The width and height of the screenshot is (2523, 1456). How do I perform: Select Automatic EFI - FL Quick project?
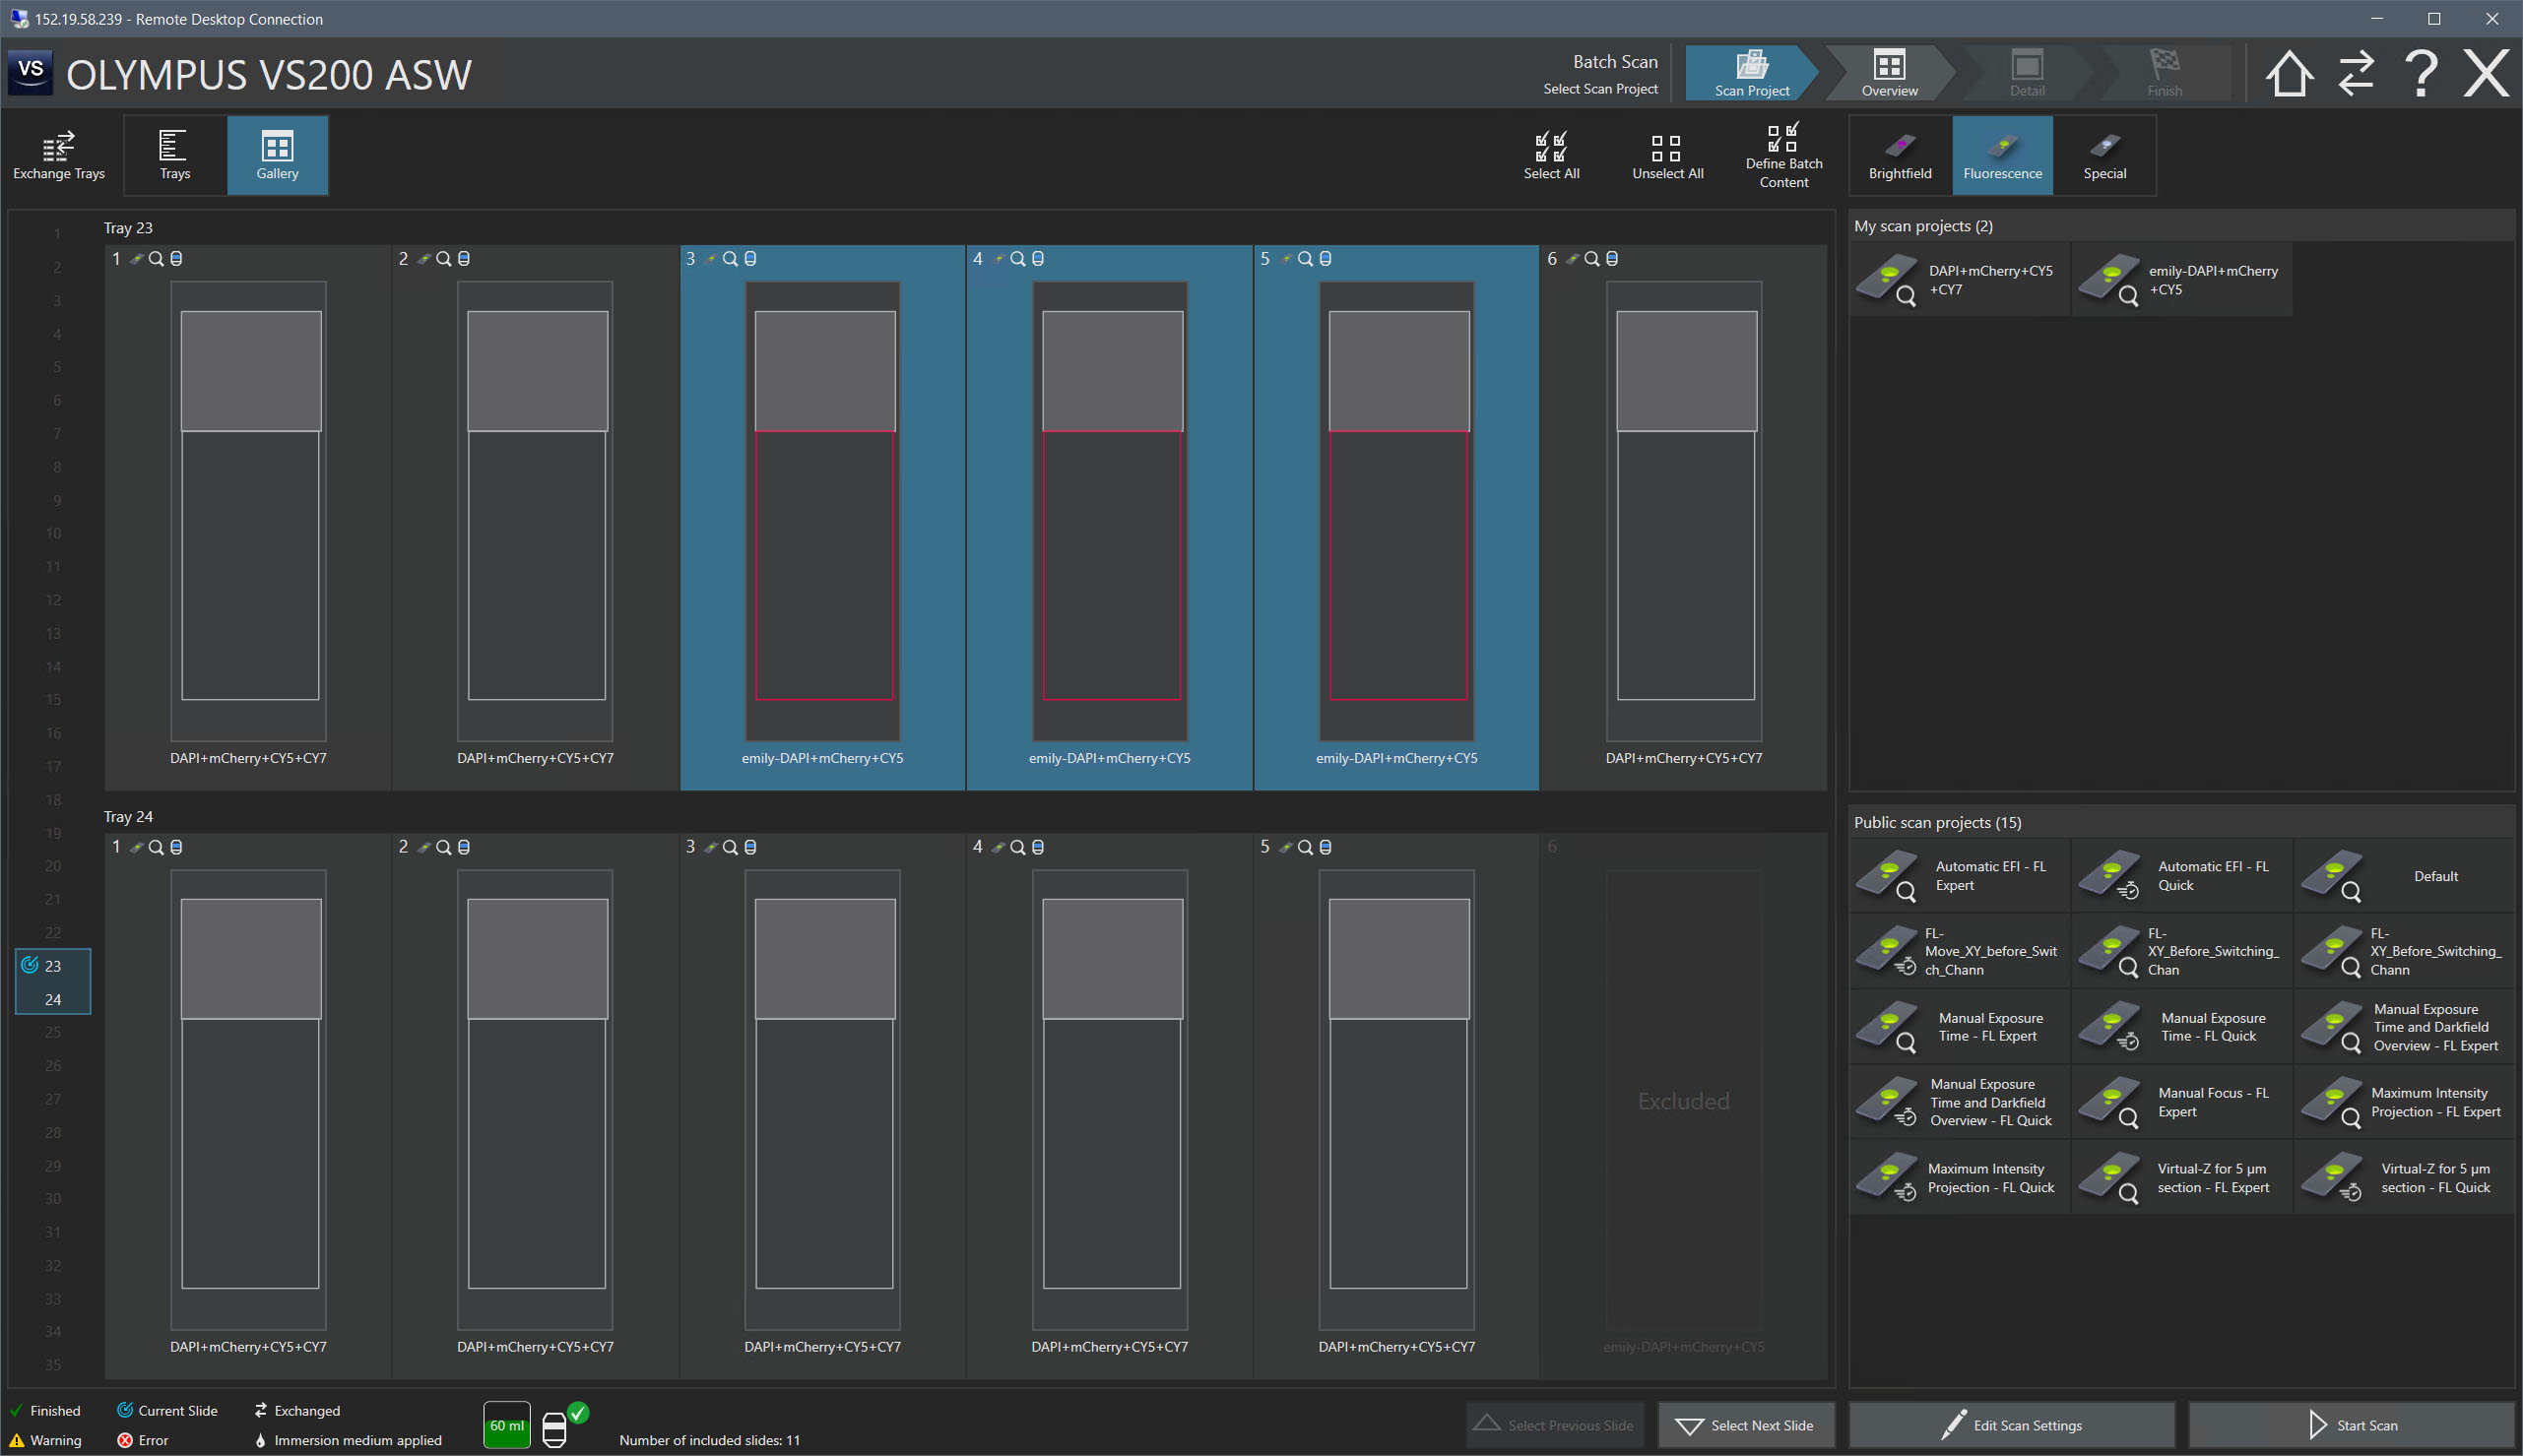click(2181, 876)
